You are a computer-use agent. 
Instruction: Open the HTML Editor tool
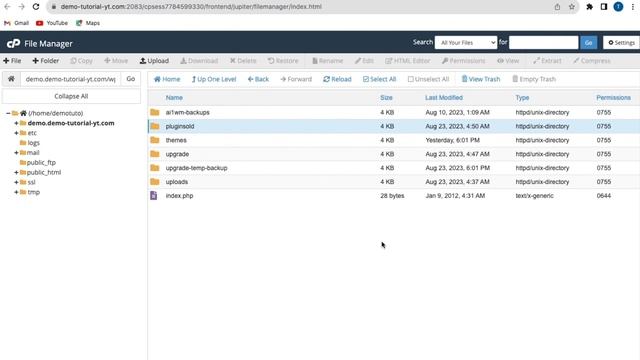(407, 61)
